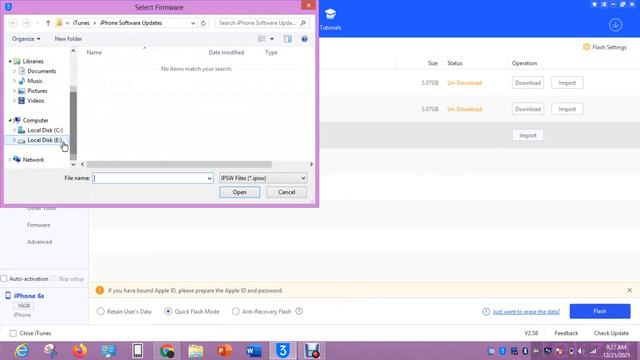Image resolution: width=640 pixels, height=360 pixels.
Task: Open address bar path dropdown
Action: pyautogui.click(x=193, y=23)
